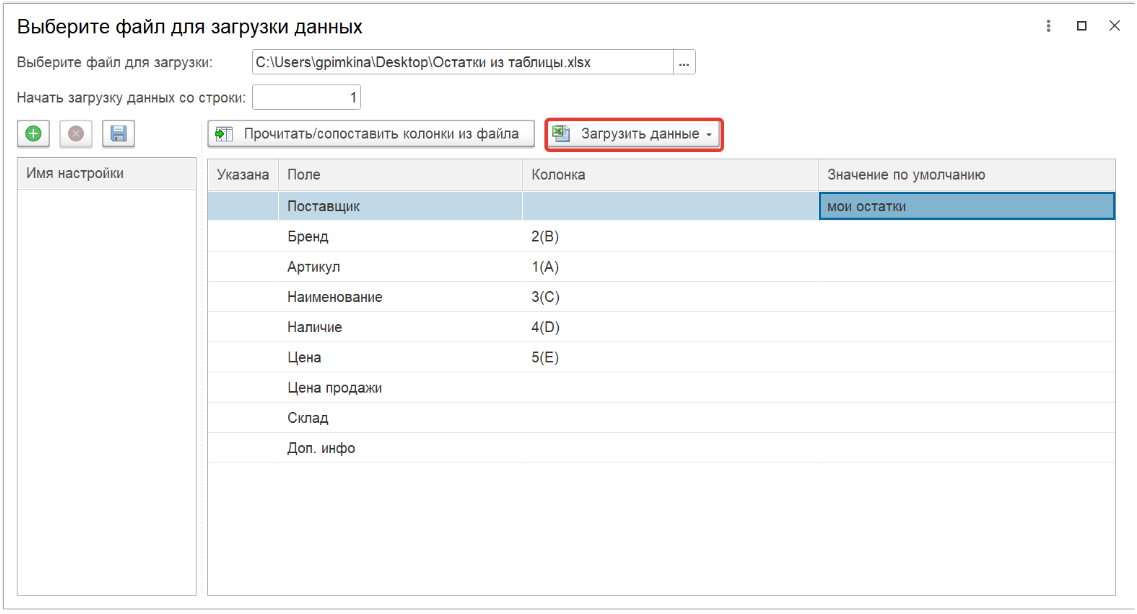Image resolution: width=1137 pixels, height=614 pixels.
Task: Click the Excel icon on Загрузить данные
Action: coord(562,134)
